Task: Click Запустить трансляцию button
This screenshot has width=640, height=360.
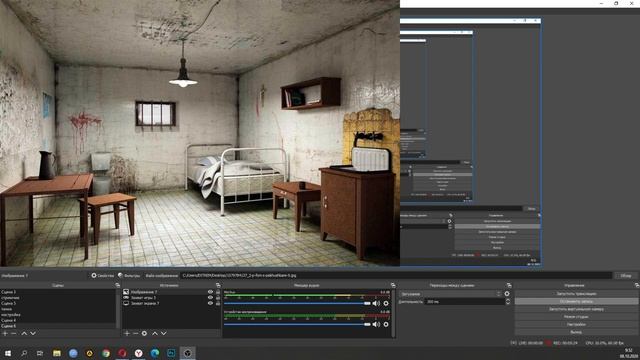Action: coord(576,293)
